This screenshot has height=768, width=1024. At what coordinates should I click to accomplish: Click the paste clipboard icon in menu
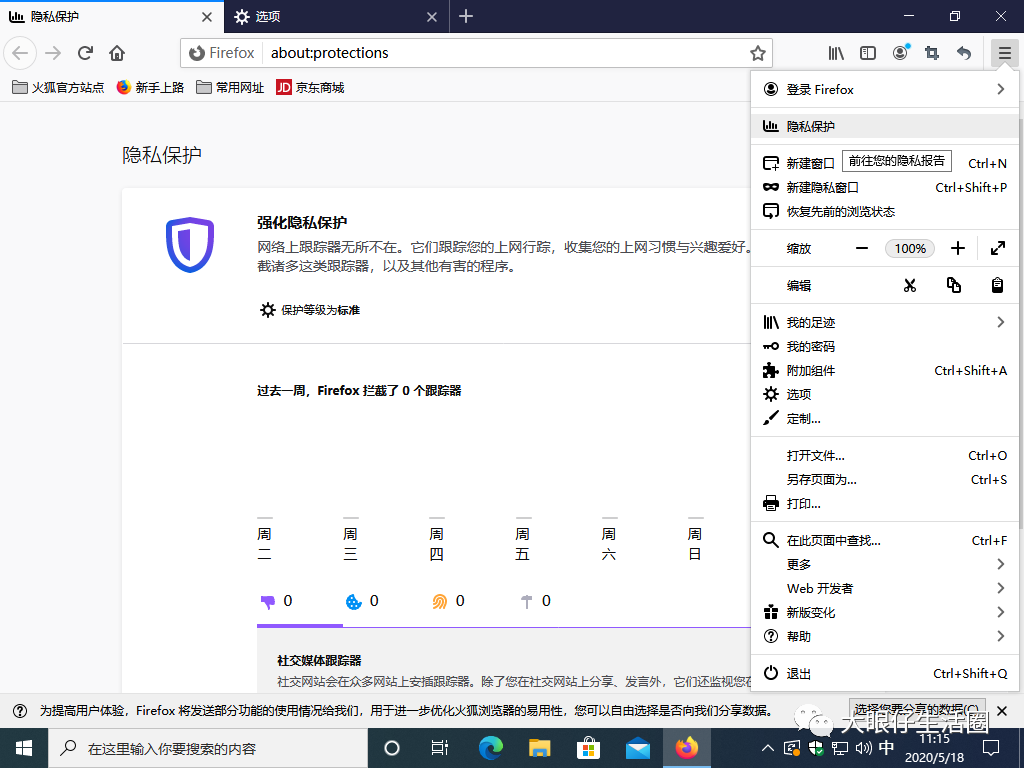997,285
